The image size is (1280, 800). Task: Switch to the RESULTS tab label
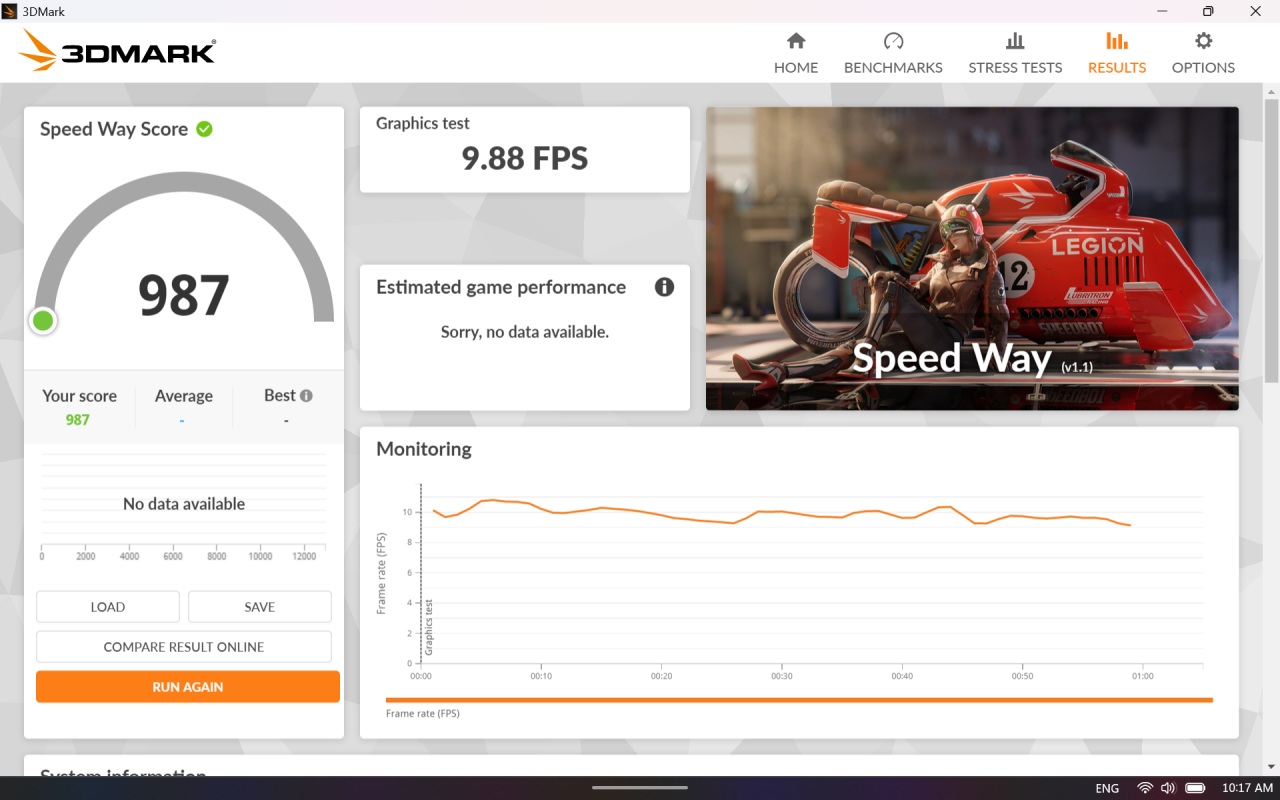pos(1117,67)
